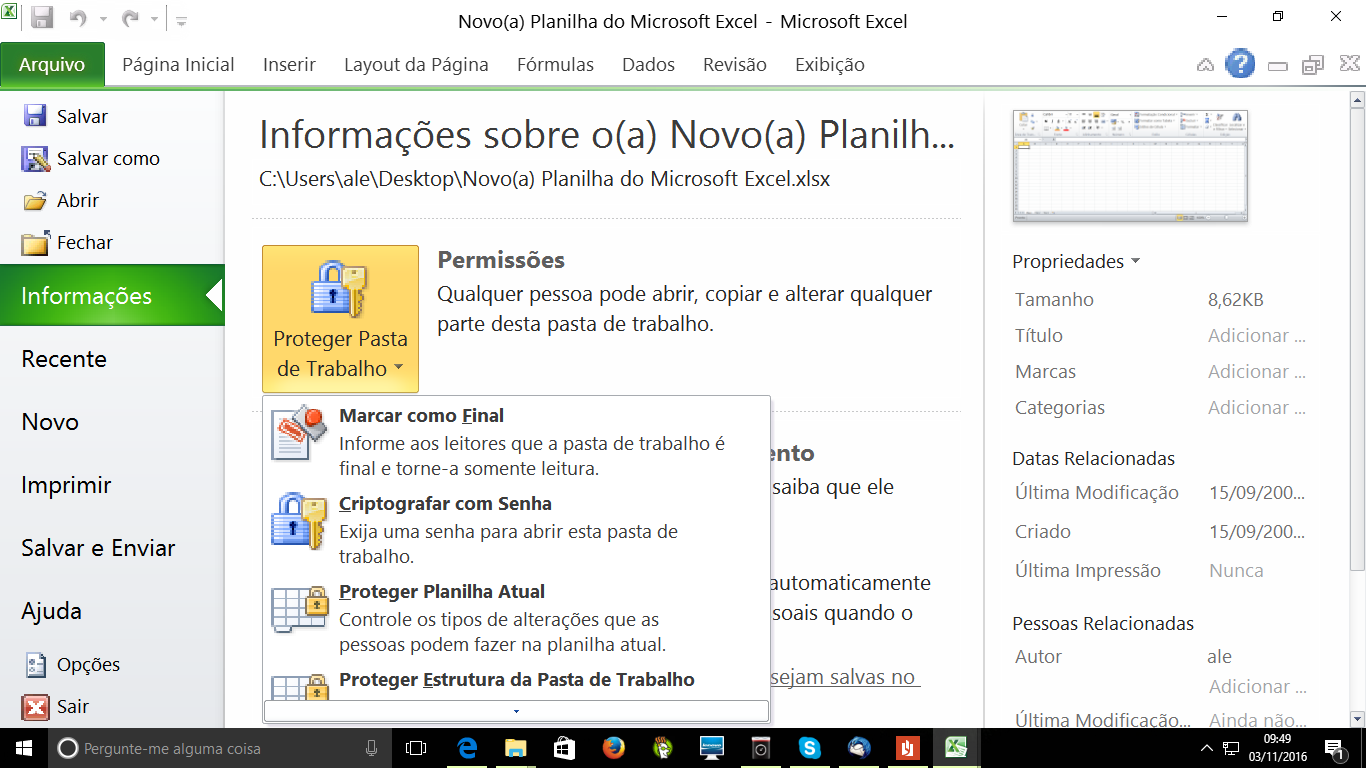Click author name ale
The width and height of the screenshot is (1366, 768).
(1220, 657)
